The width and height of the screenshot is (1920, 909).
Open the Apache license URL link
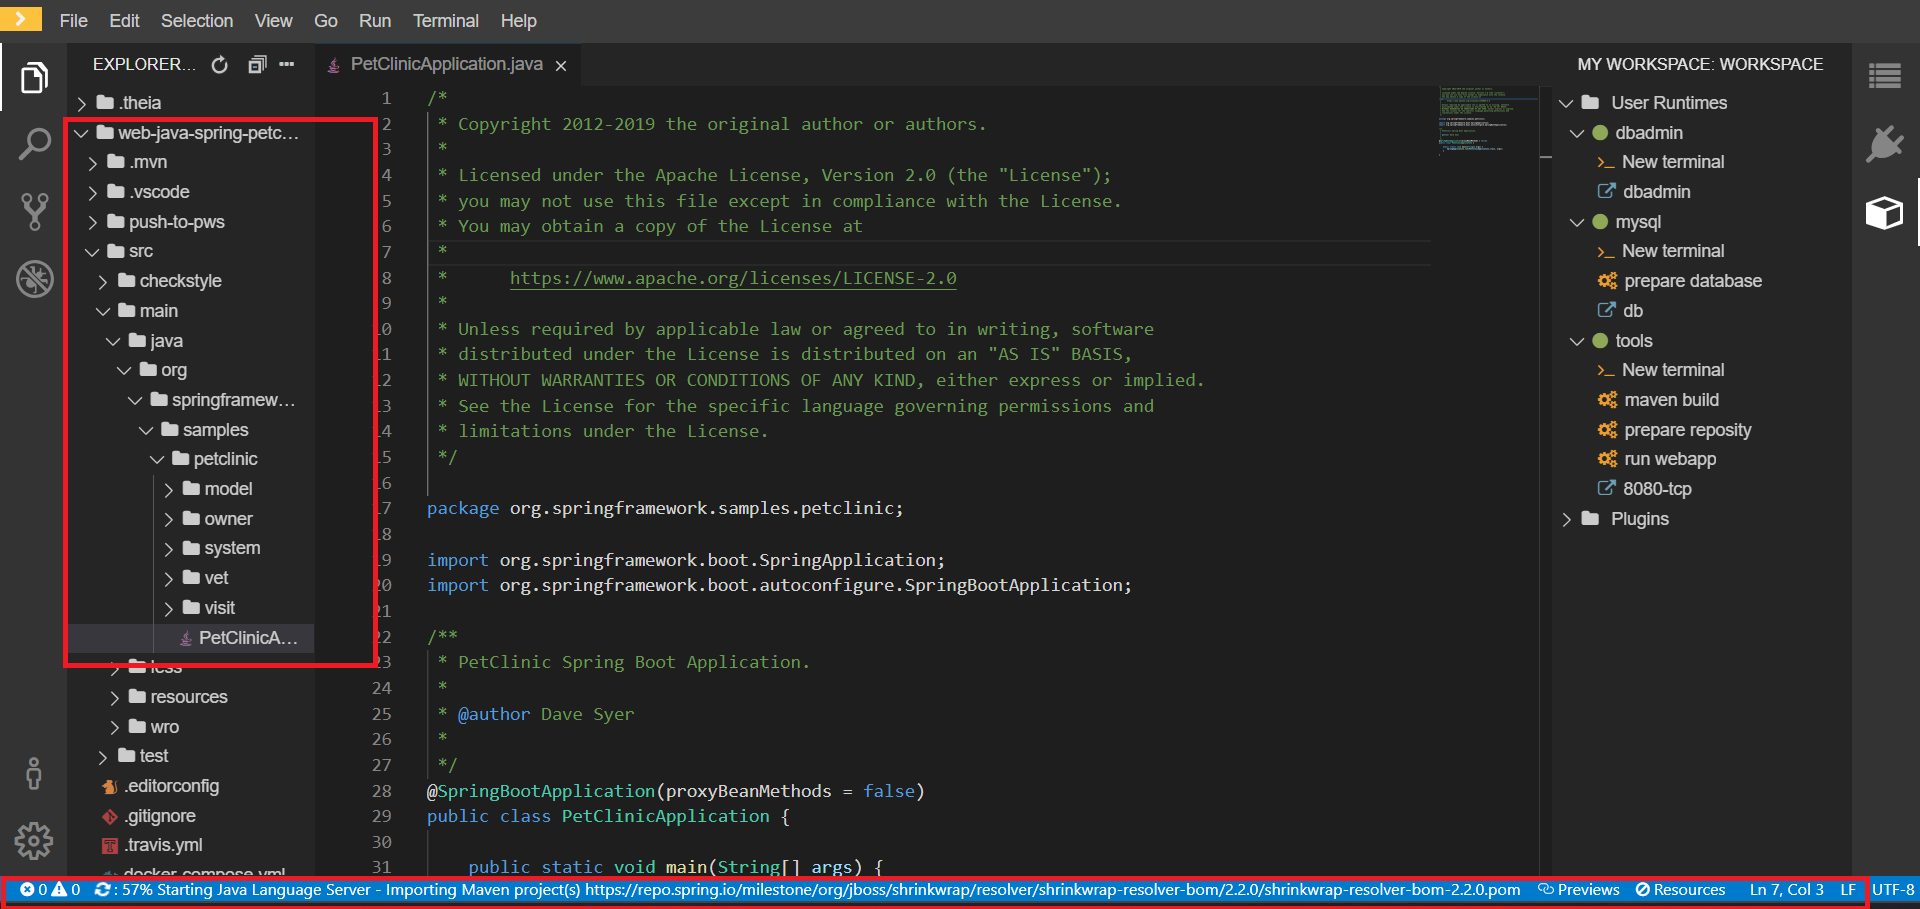733,278
